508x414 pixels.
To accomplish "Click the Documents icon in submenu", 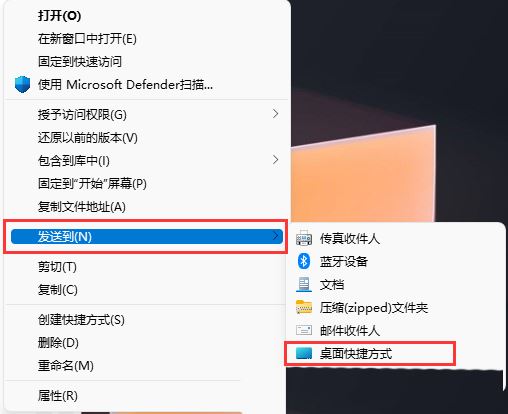I will tap(304, 284).
